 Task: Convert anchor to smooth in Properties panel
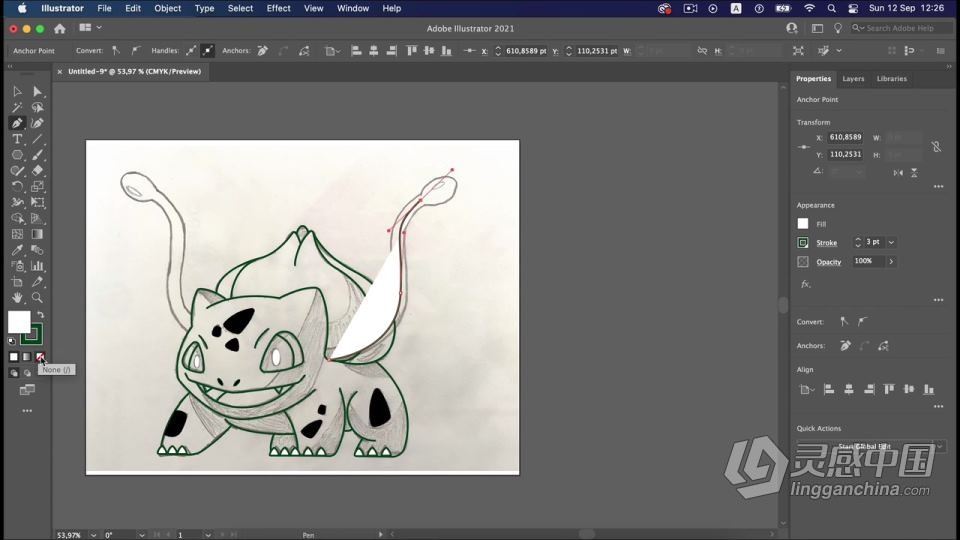coord(863,321)
